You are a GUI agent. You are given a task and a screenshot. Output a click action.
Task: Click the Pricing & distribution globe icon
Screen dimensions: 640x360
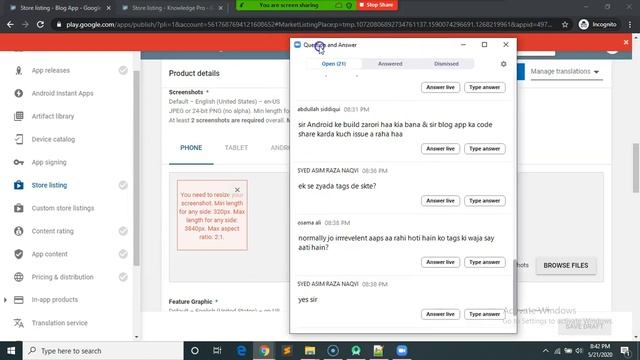(x=18, y=277)
